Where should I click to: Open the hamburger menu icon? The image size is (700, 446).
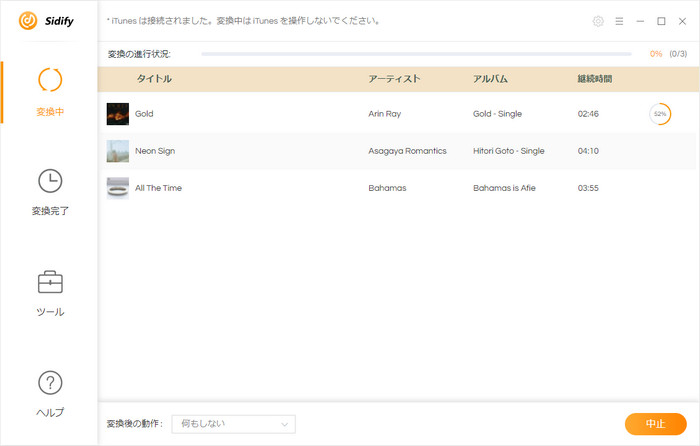[619, 21]
